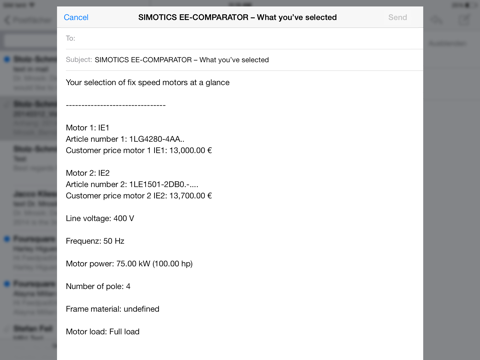The width and height of the screenshot is (480, 360).
Task: Tap unread dot beside second Foursquare email
Action: (x=7, y=284)
